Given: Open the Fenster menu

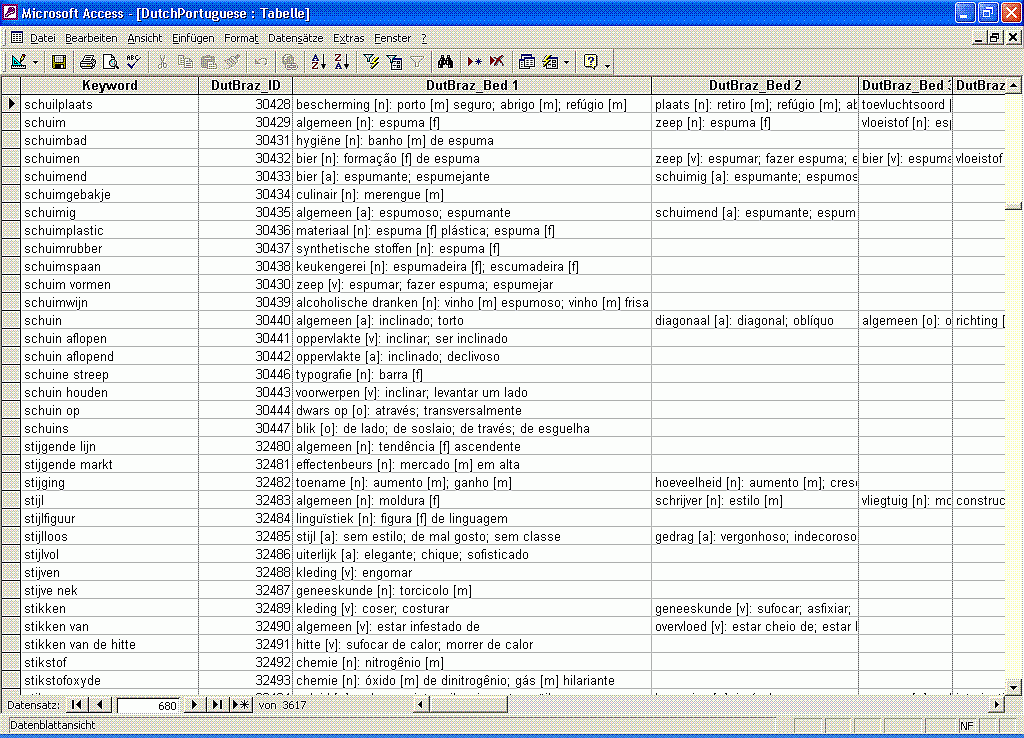Looking at the screenshot, I should 392,38.
